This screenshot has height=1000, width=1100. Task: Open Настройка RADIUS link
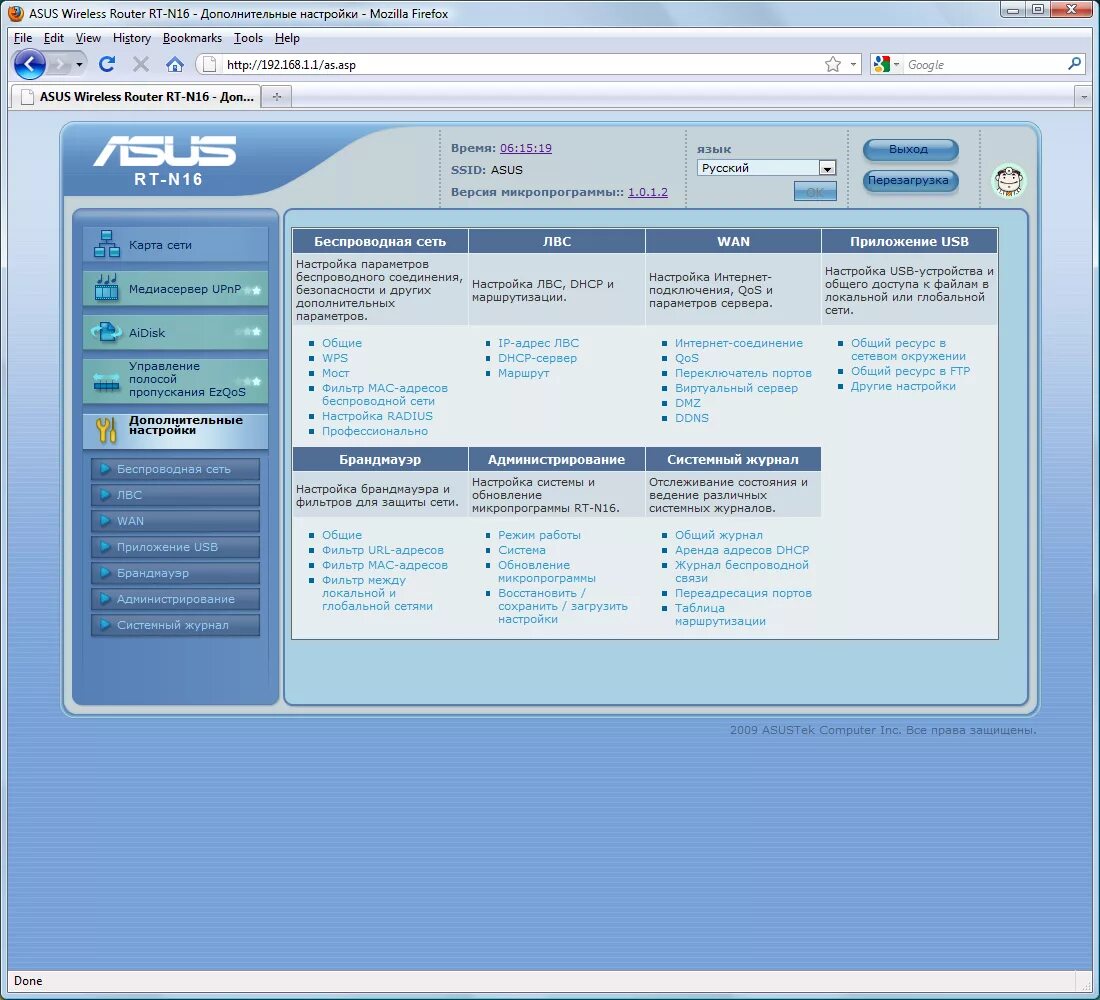coord(377,416)
